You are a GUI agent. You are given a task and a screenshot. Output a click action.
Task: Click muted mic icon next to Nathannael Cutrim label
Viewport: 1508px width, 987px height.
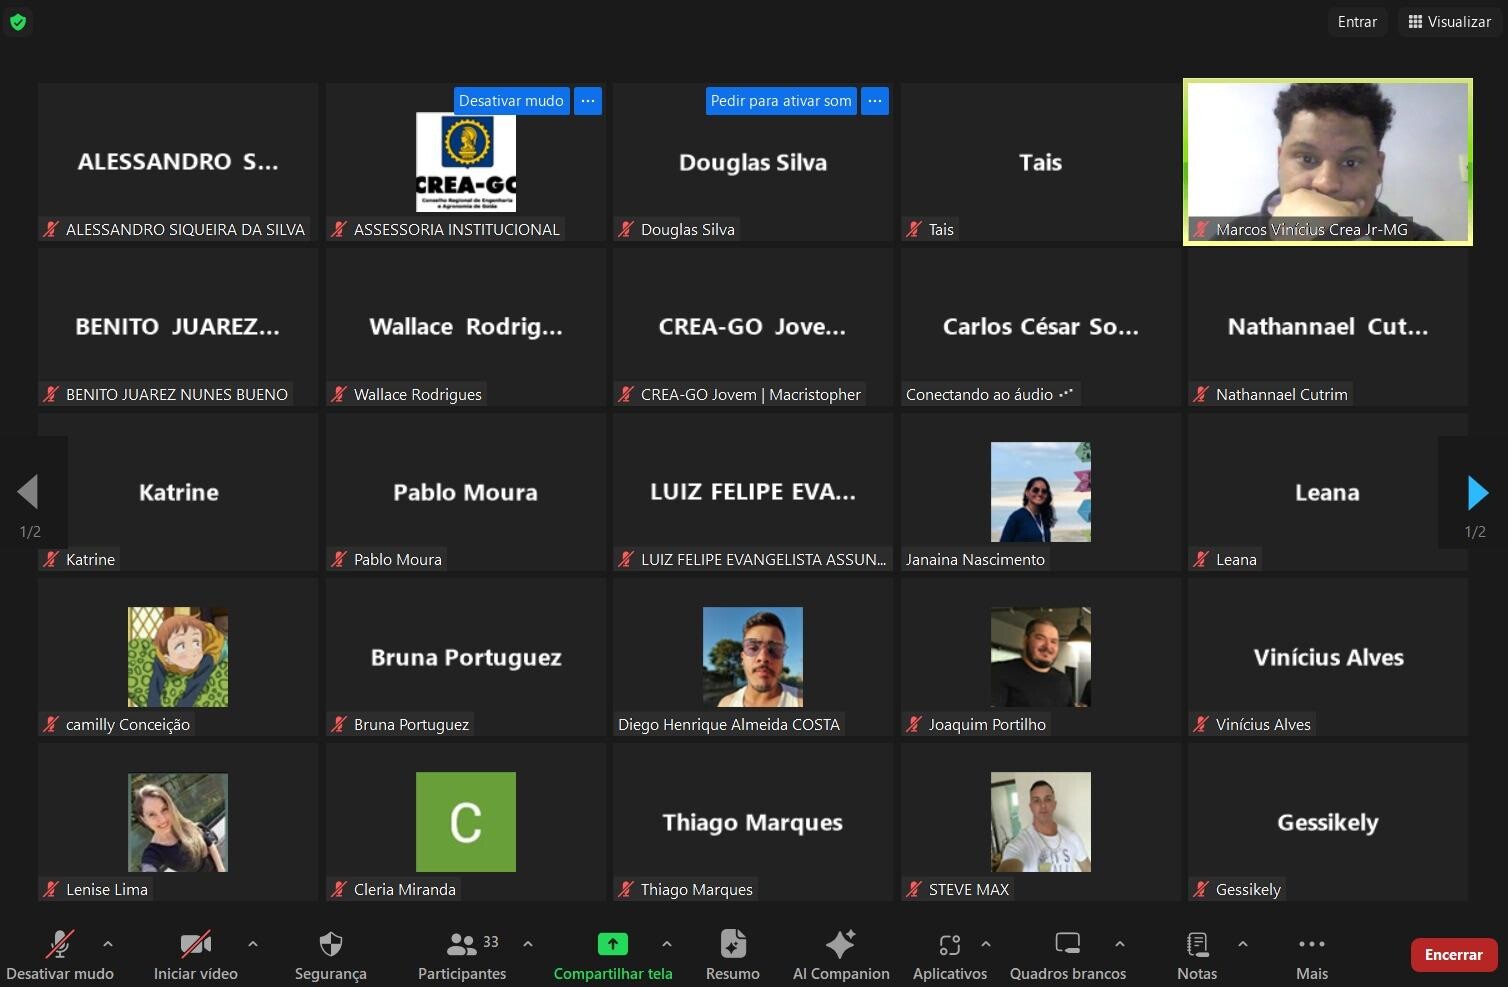tap(1201, 394)
